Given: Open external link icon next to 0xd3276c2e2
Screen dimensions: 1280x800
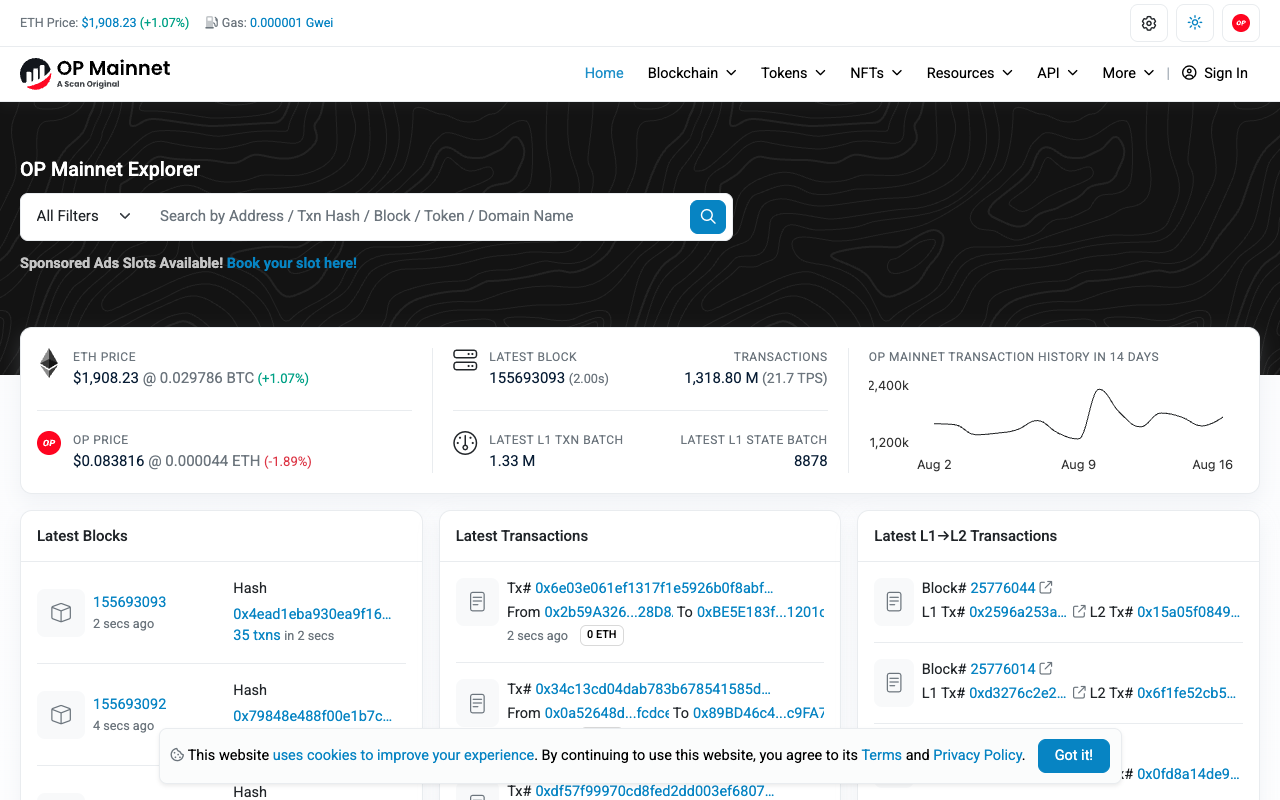Looking at the screenshot, I should click(1079, 692).
